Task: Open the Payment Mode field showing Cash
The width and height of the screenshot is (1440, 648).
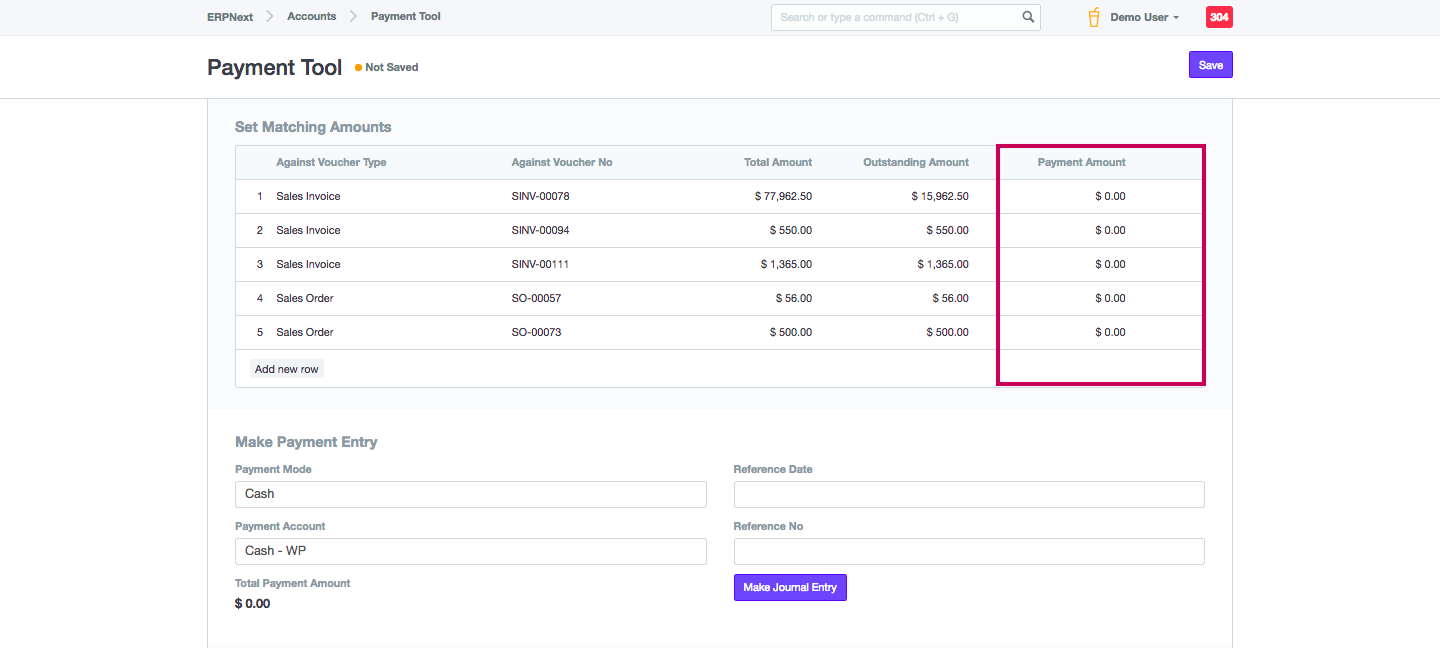Action: click(470, 494)
